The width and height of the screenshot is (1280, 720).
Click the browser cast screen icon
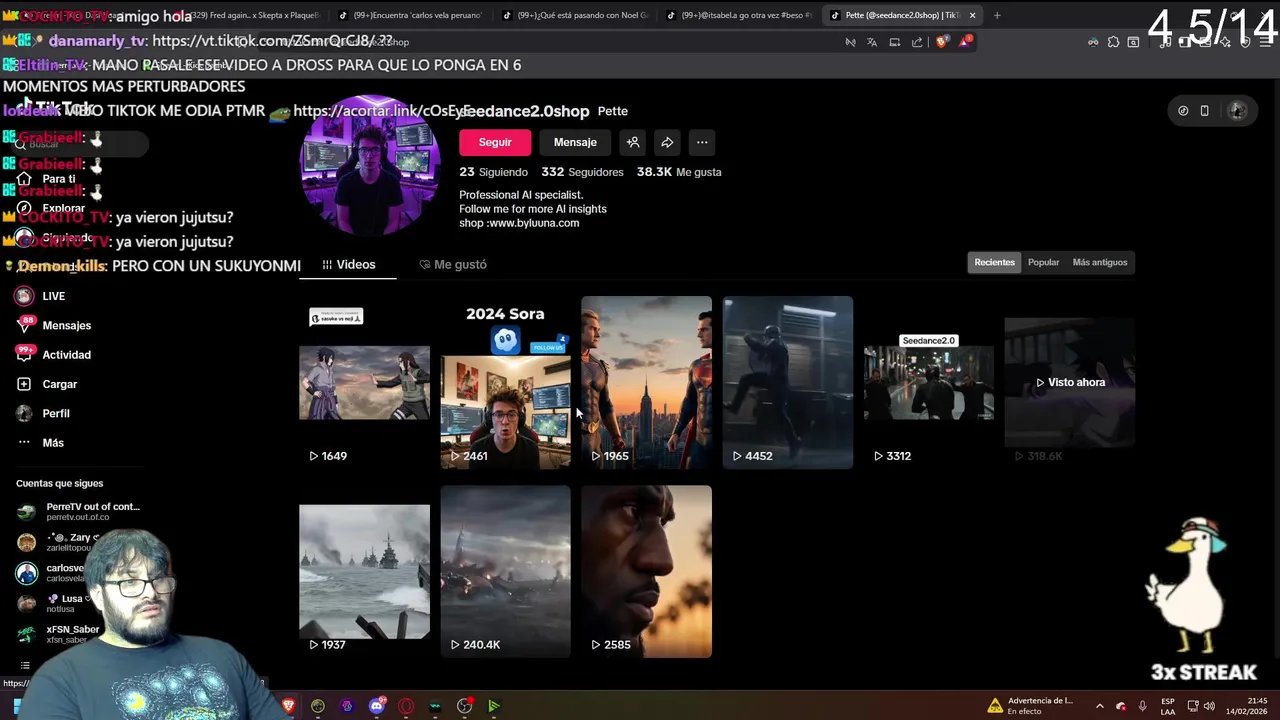(895, 42)
